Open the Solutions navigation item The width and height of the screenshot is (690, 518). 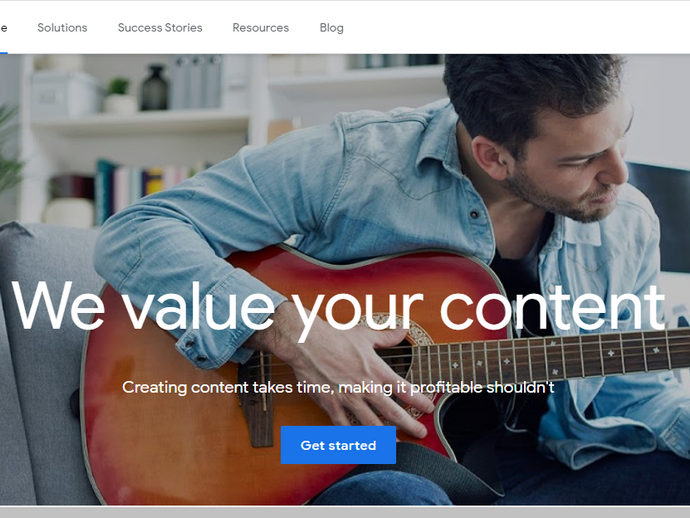pos(62,28)
